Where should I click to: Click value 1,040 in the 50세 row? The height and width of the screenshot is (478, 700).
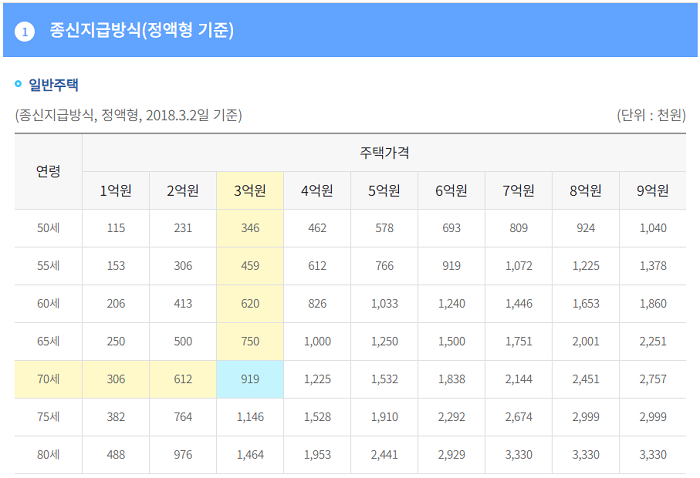[653, 228]
